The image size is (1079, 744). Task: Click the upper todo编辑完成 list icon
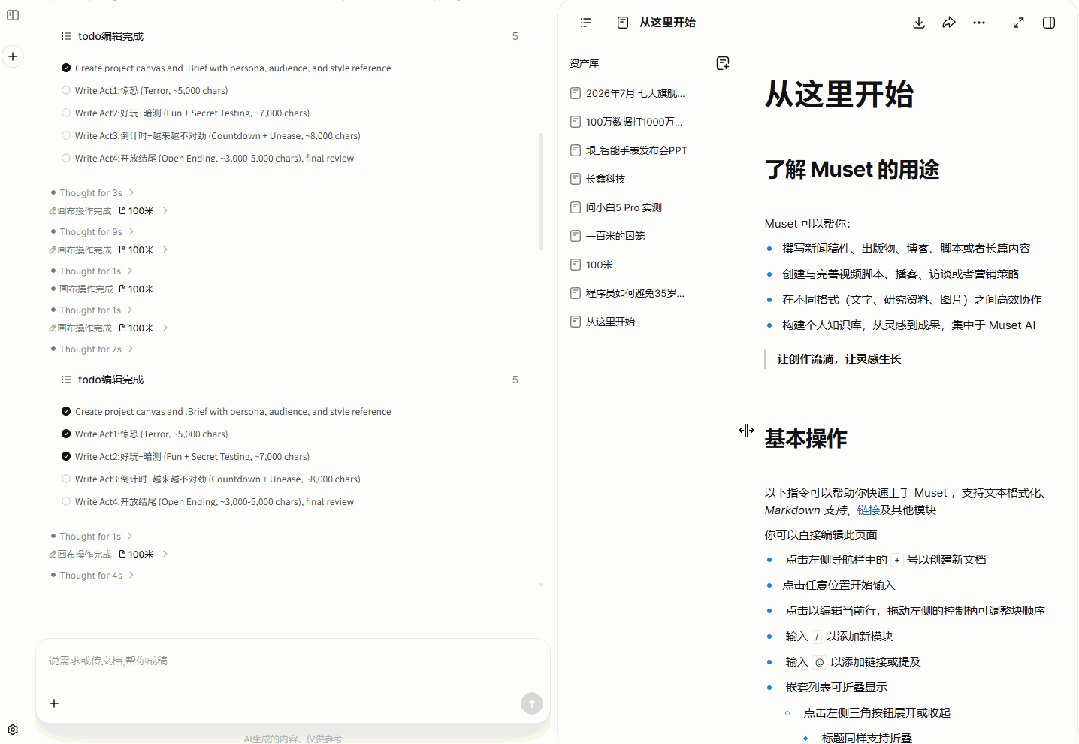tap(66, 36)
